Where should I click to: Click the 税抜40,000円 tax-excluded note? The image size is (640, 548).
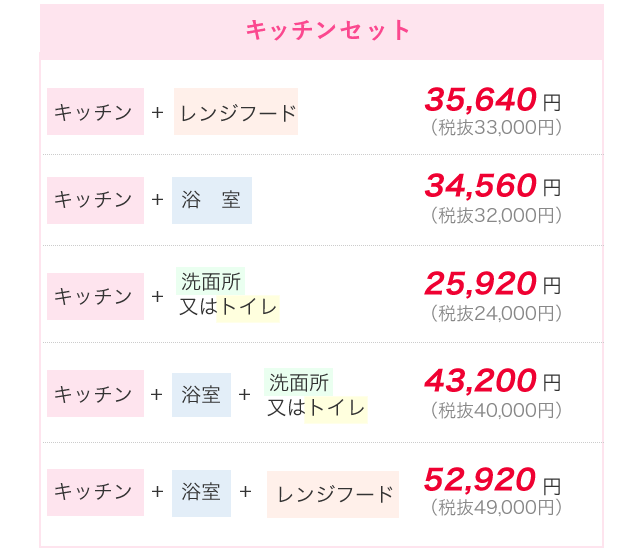click(496, 410)
